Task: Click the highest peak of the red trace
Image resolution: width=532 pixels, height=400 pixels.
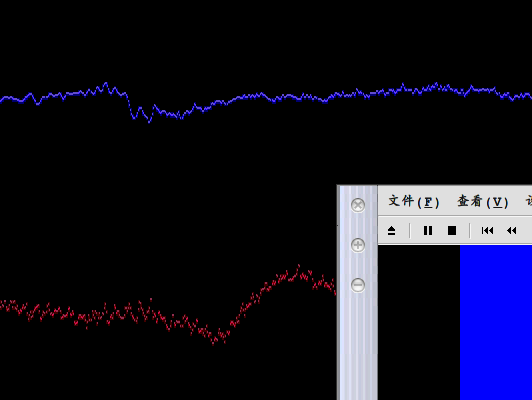Action: [x=299, y=267]
